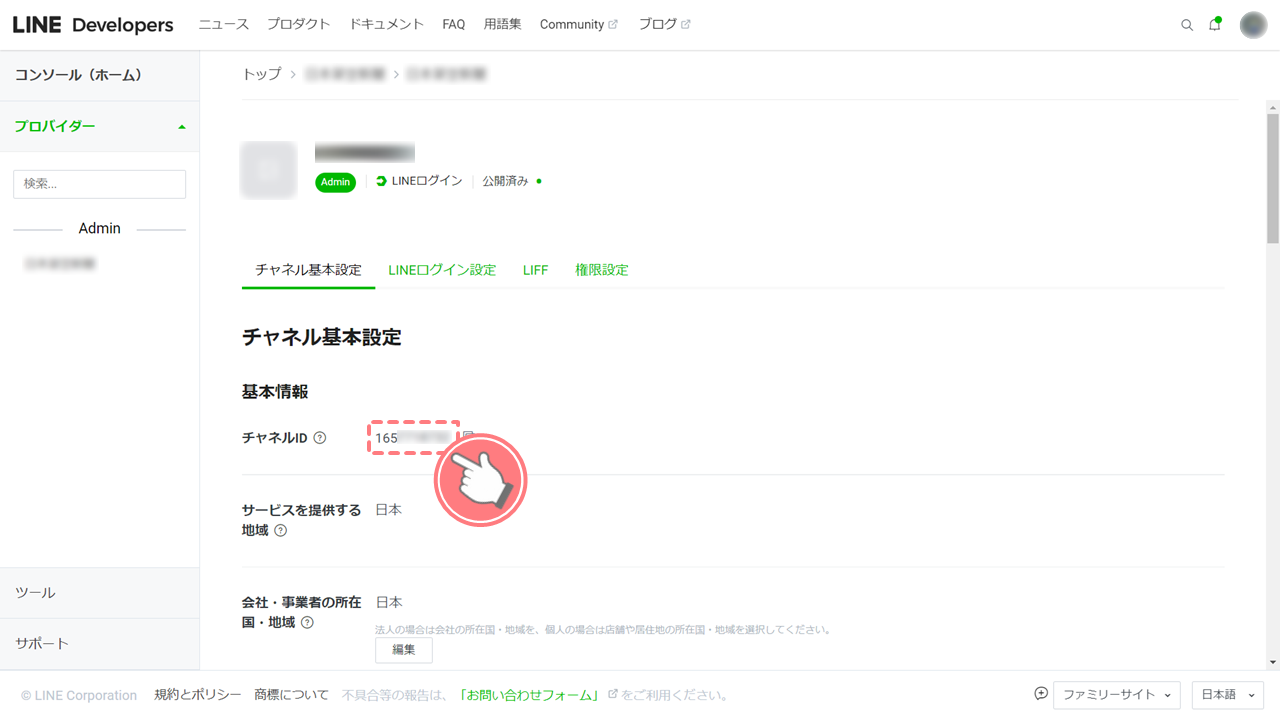Click the help icon beside チャネルID
1280x720 pixels.
[x=320, y=438]
